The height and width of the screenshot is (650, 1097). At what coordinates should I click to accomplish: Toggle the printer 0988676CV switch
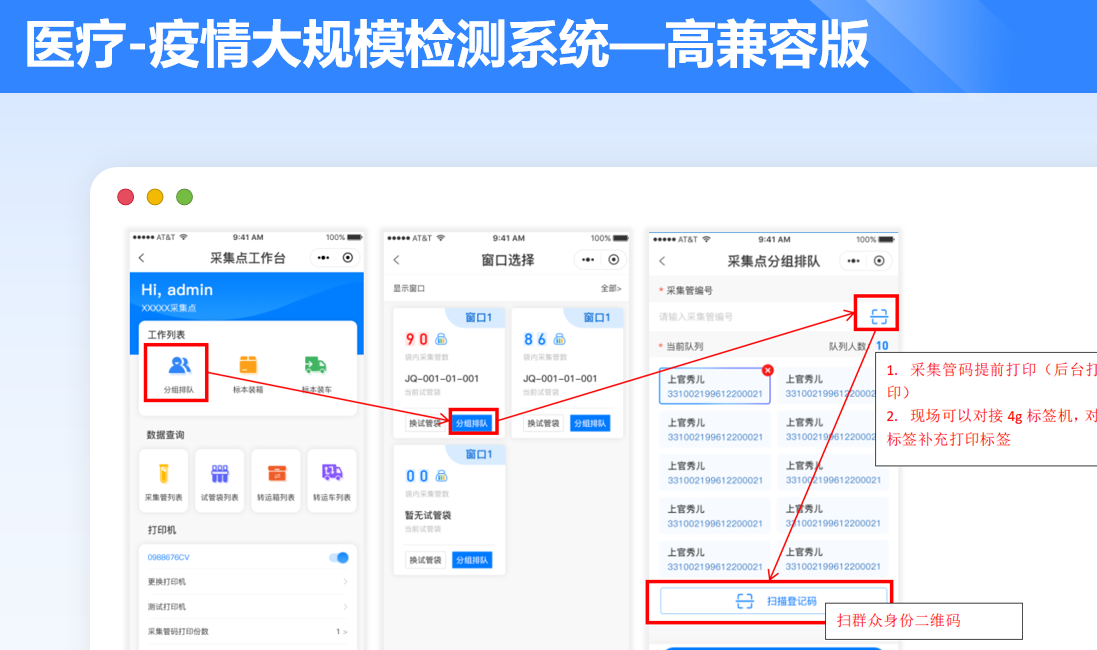[339, 558]
